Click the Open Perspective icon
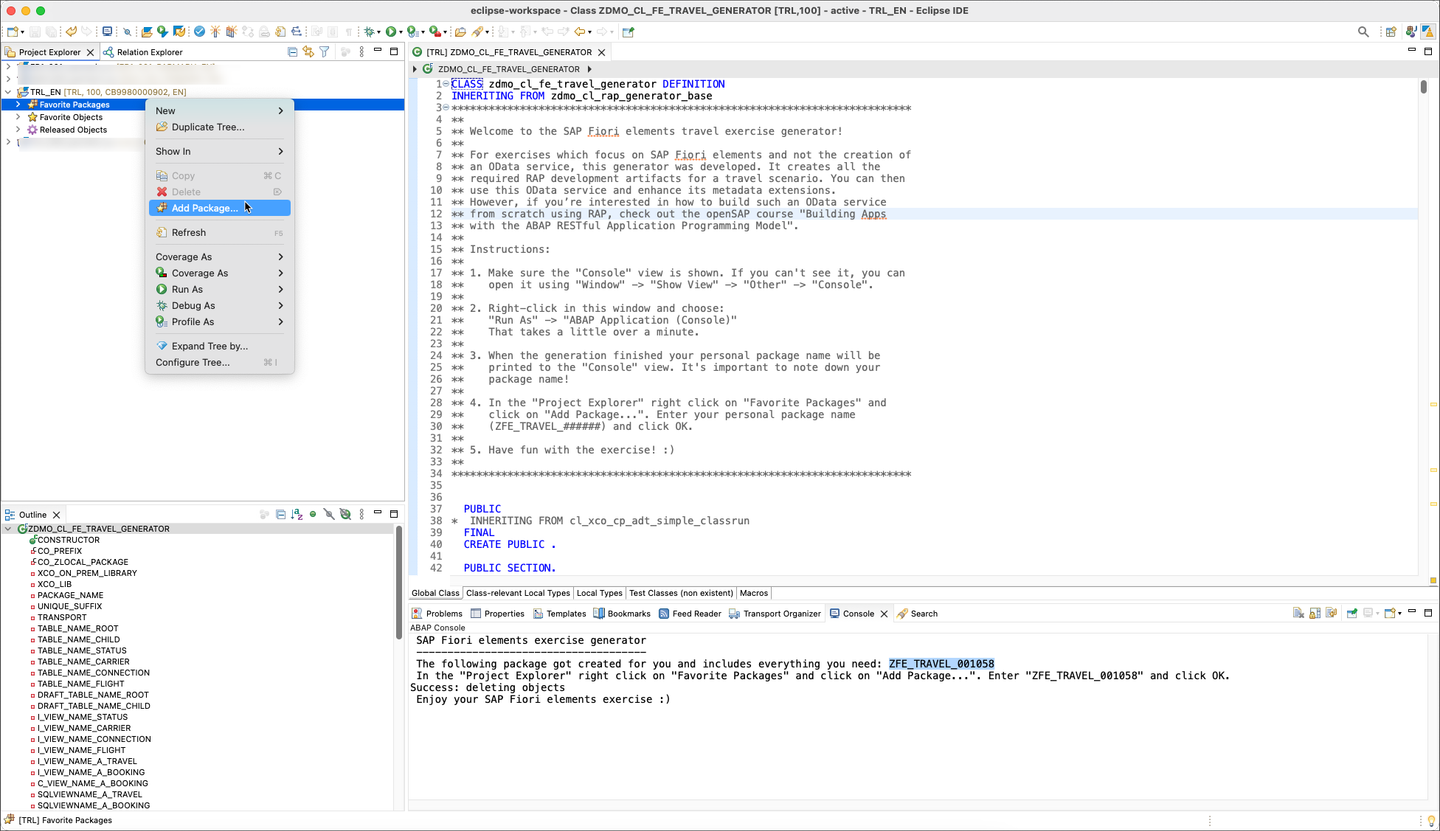This screenshot has width=1440, height=831. point(1391,32)
